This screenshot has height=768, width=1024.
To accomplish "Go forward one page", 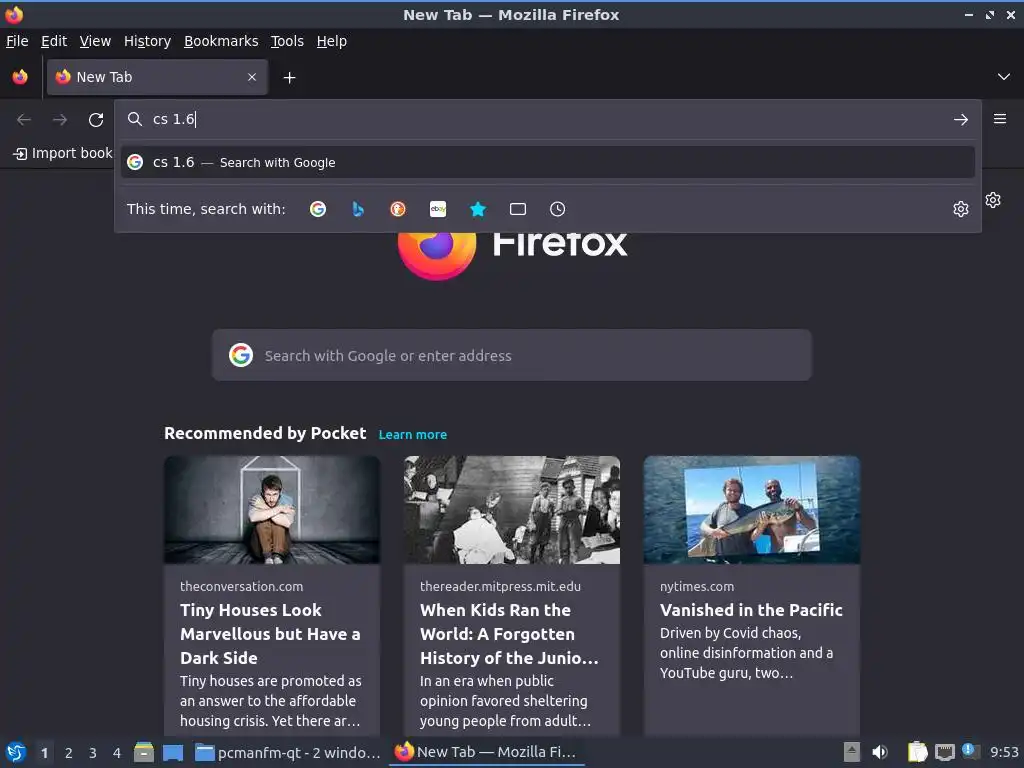I will 60,120.
